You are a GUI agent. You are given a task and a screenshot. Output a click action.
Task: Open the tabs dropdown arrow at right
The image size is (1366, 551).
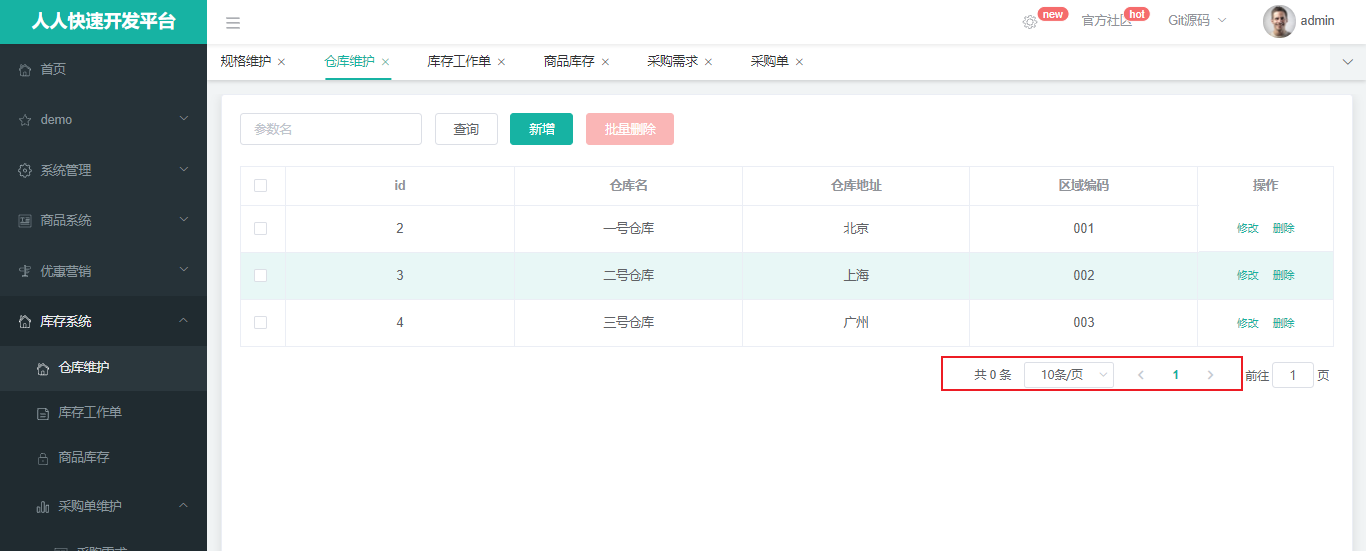(x=1348, y=62)
